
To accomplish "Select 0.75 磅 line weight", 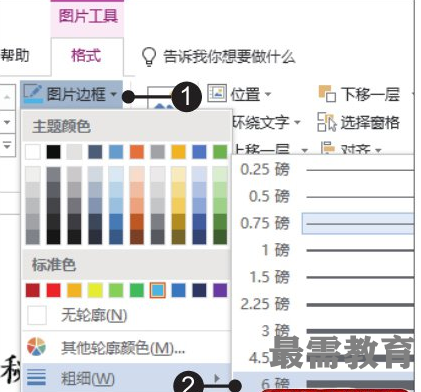I will (x=323, y=223).
